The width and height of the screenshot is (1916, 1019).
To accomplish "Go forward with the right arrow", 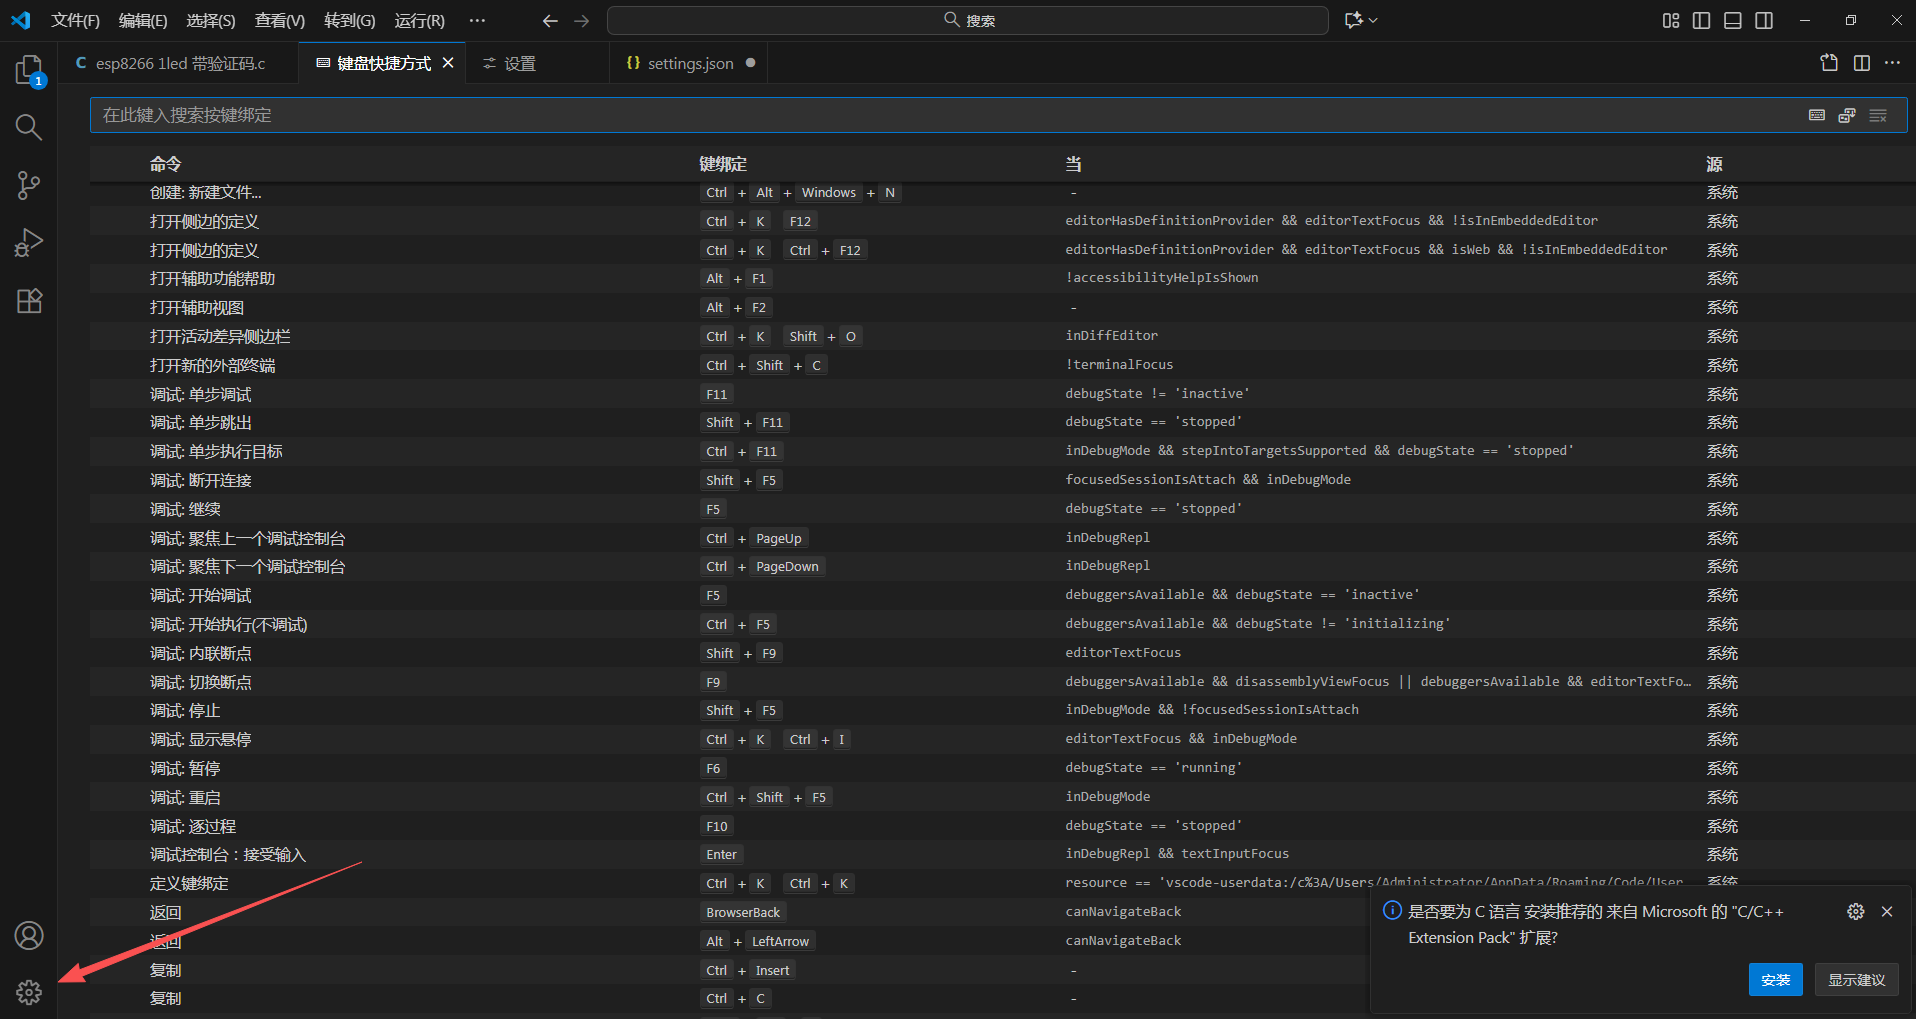I will [x=582, y=20].
